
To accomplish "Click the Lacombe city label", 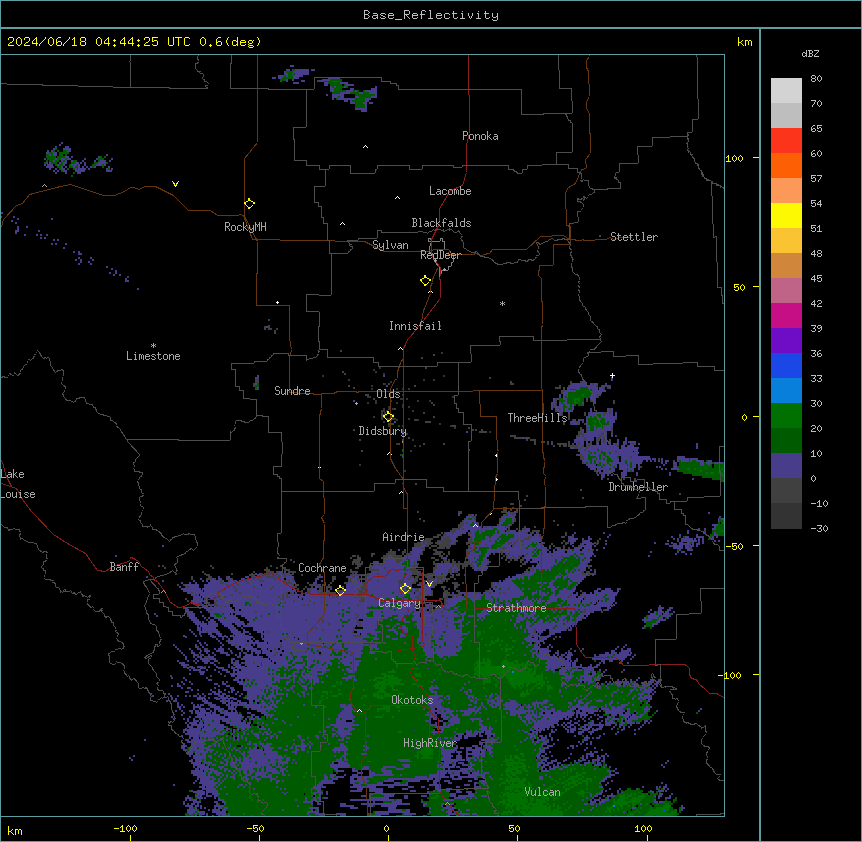I will [450, 191].
